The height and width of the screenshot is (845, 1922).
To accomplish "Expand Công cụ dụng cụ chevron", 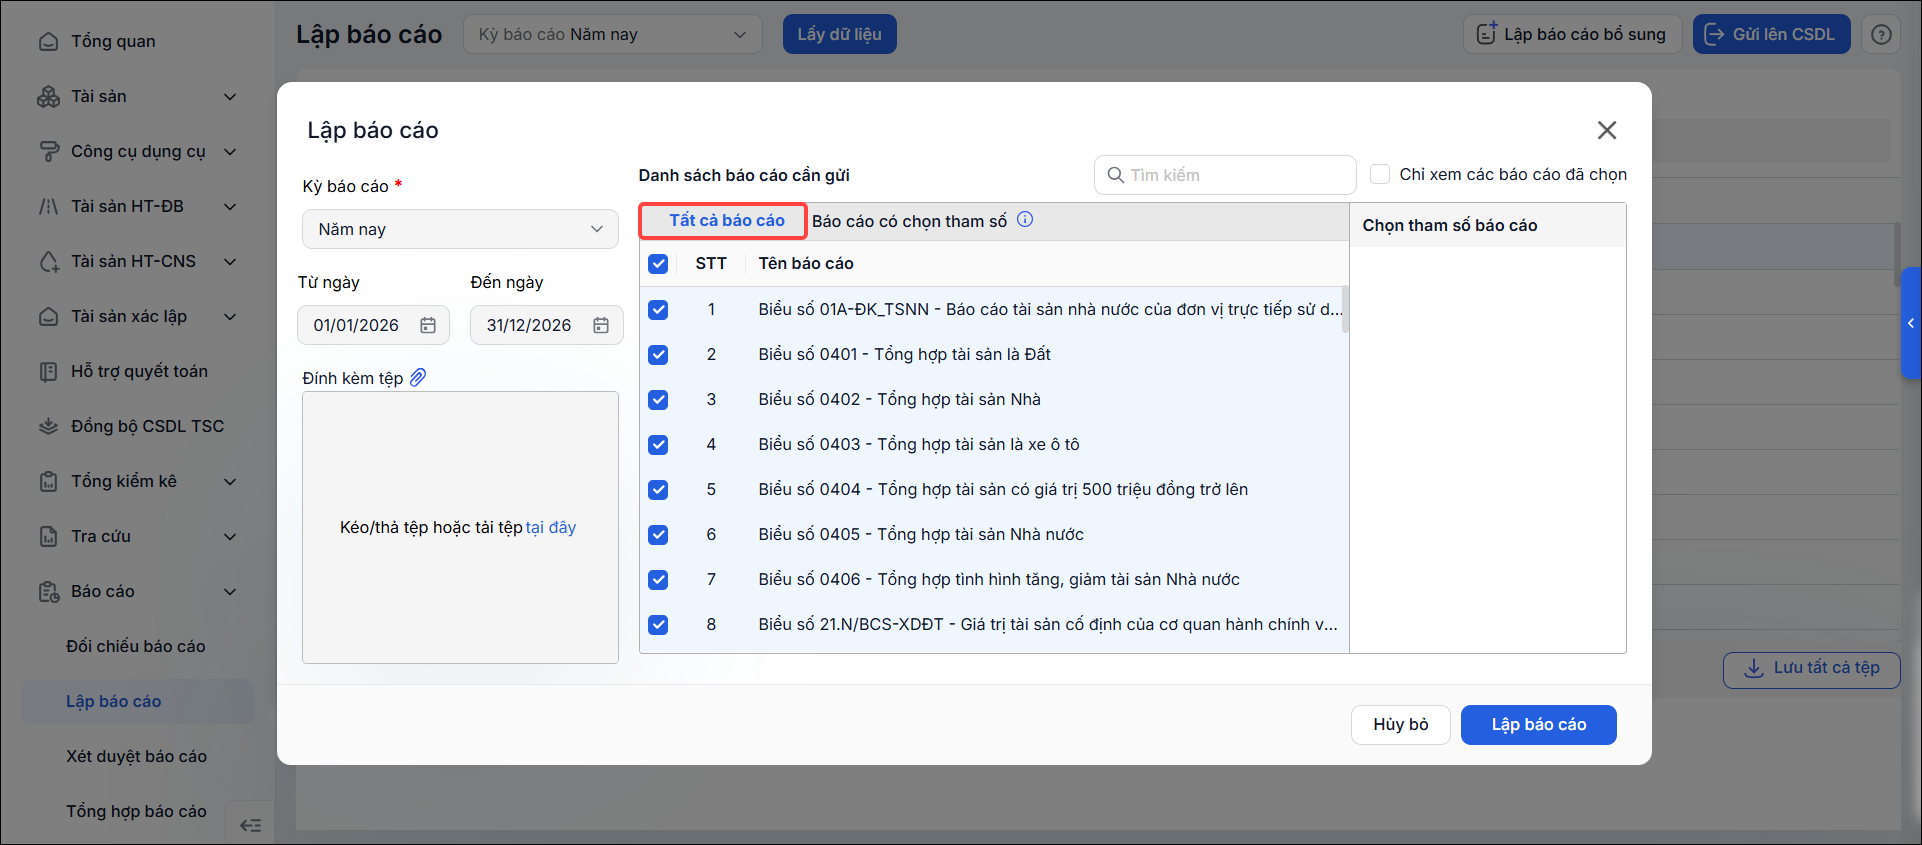I will pos(230,152).
